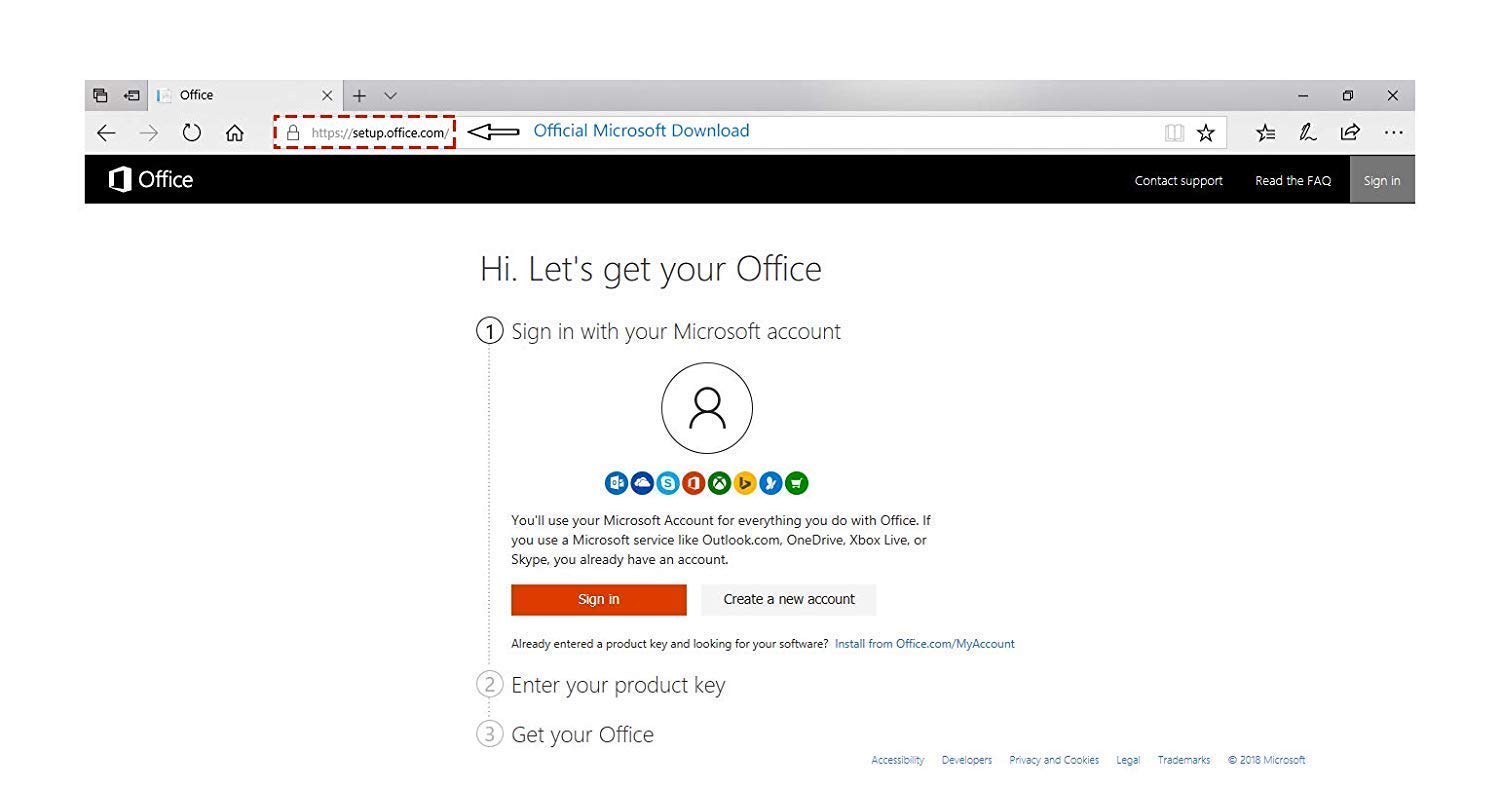Show tab previews chevron
The width and height of the screenshot is (1500, 789).
(x=390, y=96)
